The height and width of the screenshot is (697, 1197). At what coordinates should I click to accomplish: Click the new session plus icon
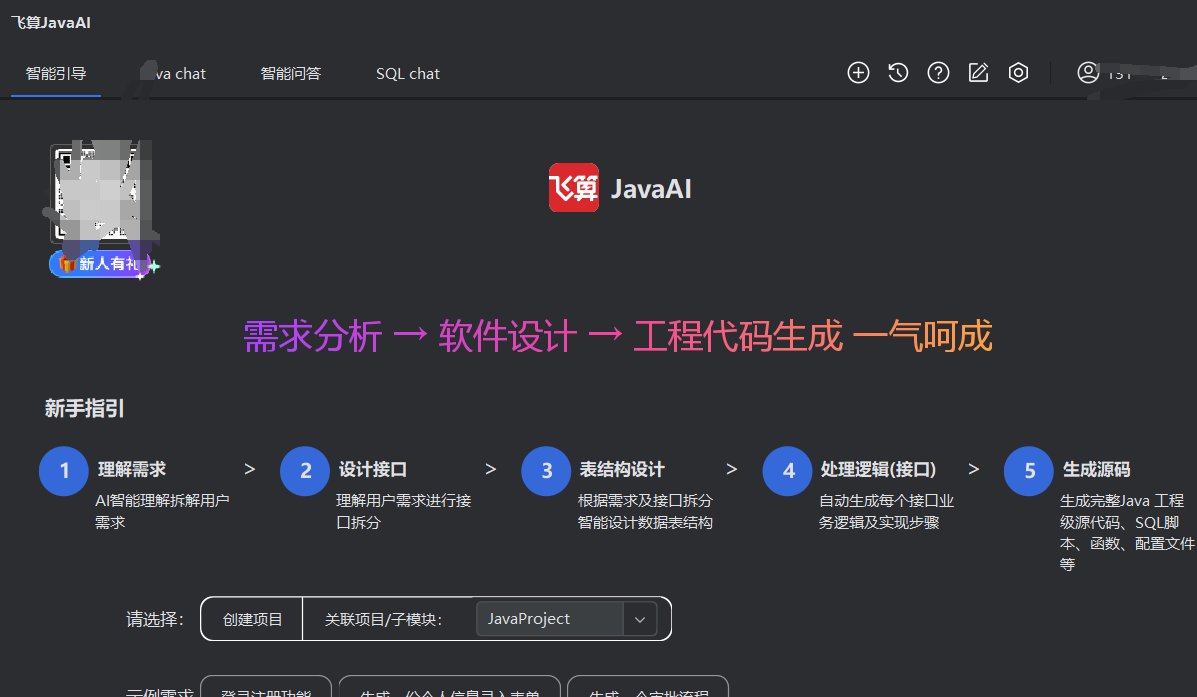point(858,73)
